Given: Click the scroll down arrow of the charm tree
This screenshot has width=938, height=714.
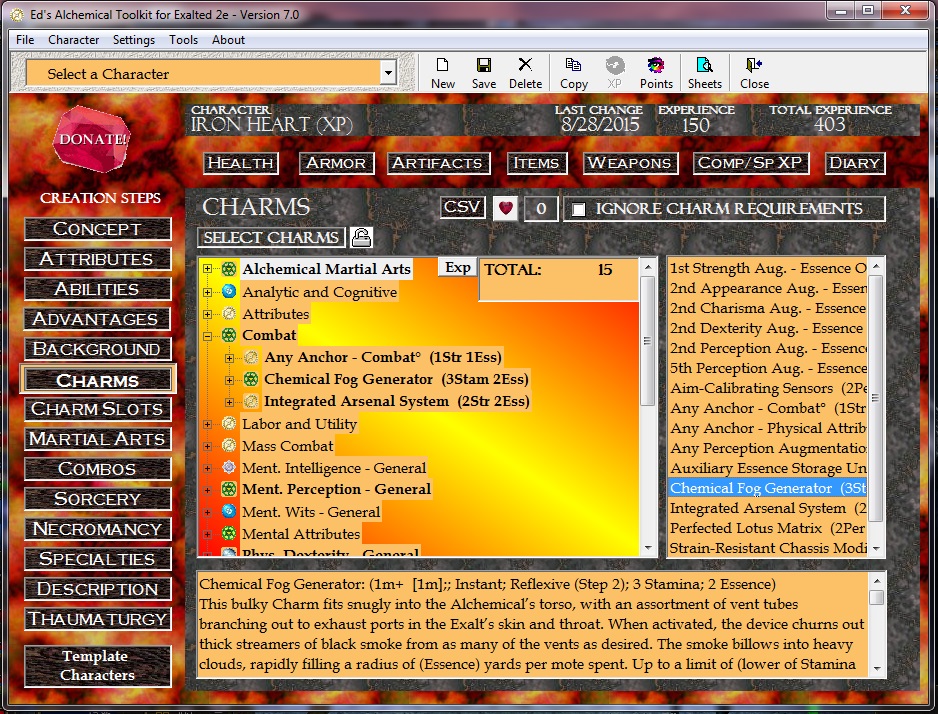Looking at the screenshot, I should click(x=648, y=548).
